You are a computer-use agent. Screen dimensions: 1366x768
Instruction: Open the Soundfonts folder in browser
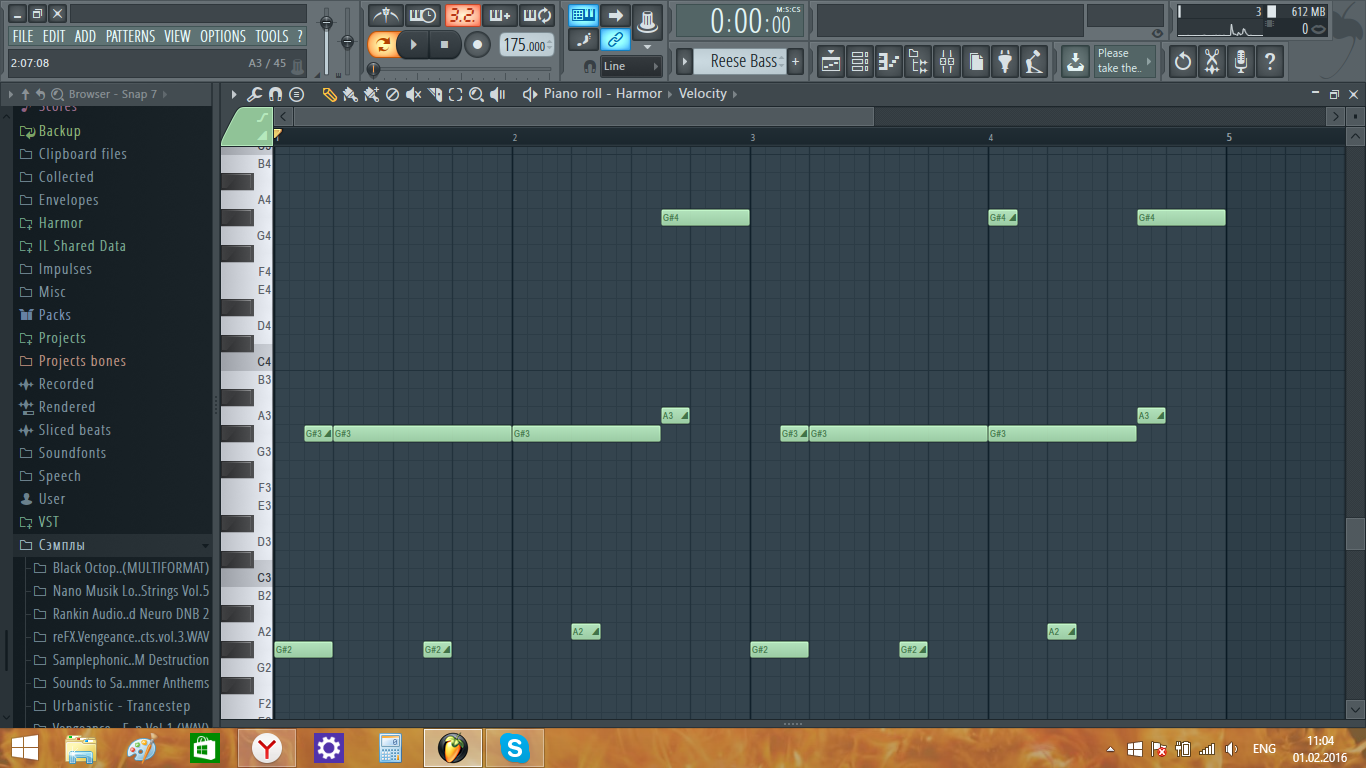point(72,453)
